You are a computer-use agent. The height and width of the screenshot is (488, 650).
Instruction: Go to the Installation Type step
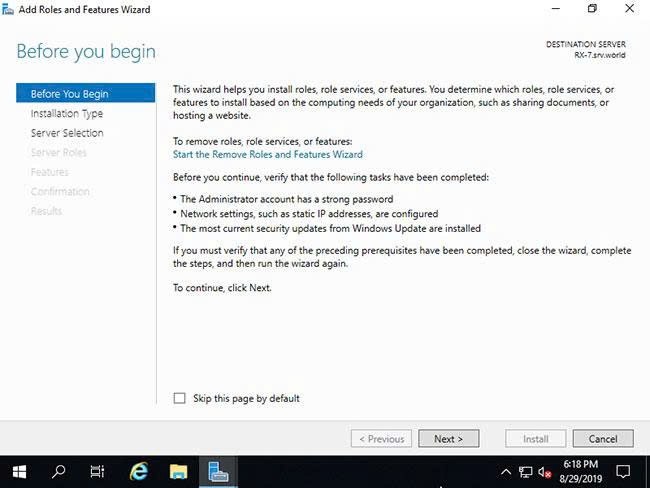(67, 113)
